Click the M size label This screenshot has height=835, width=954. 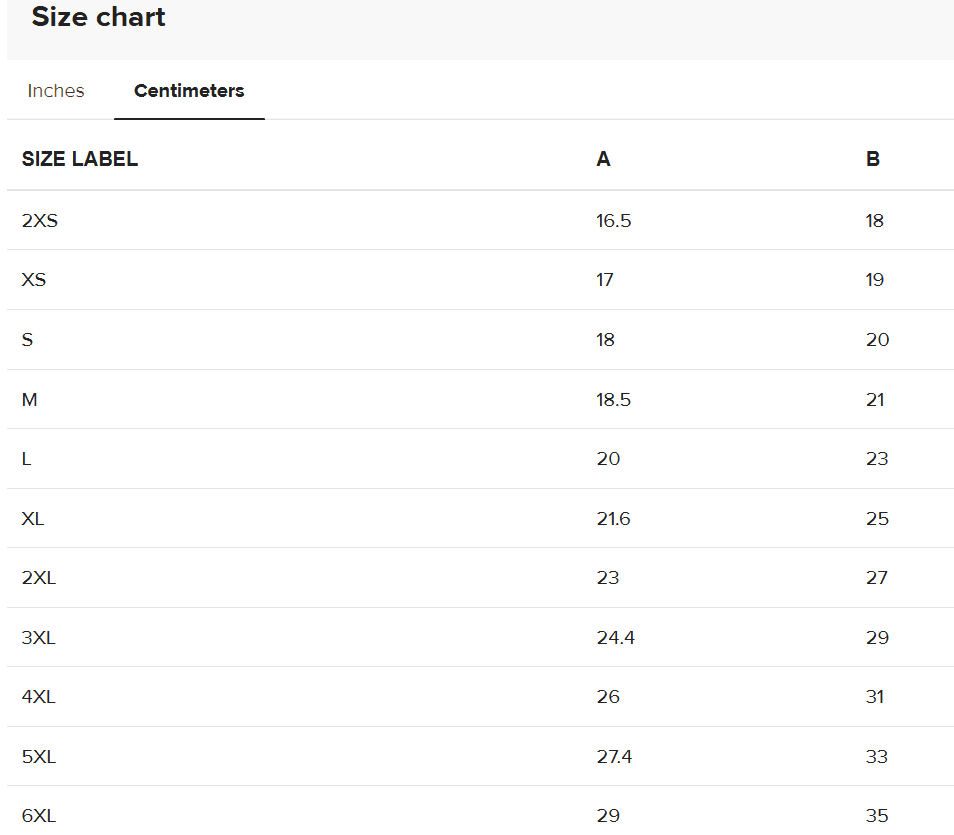click(29, 400)
